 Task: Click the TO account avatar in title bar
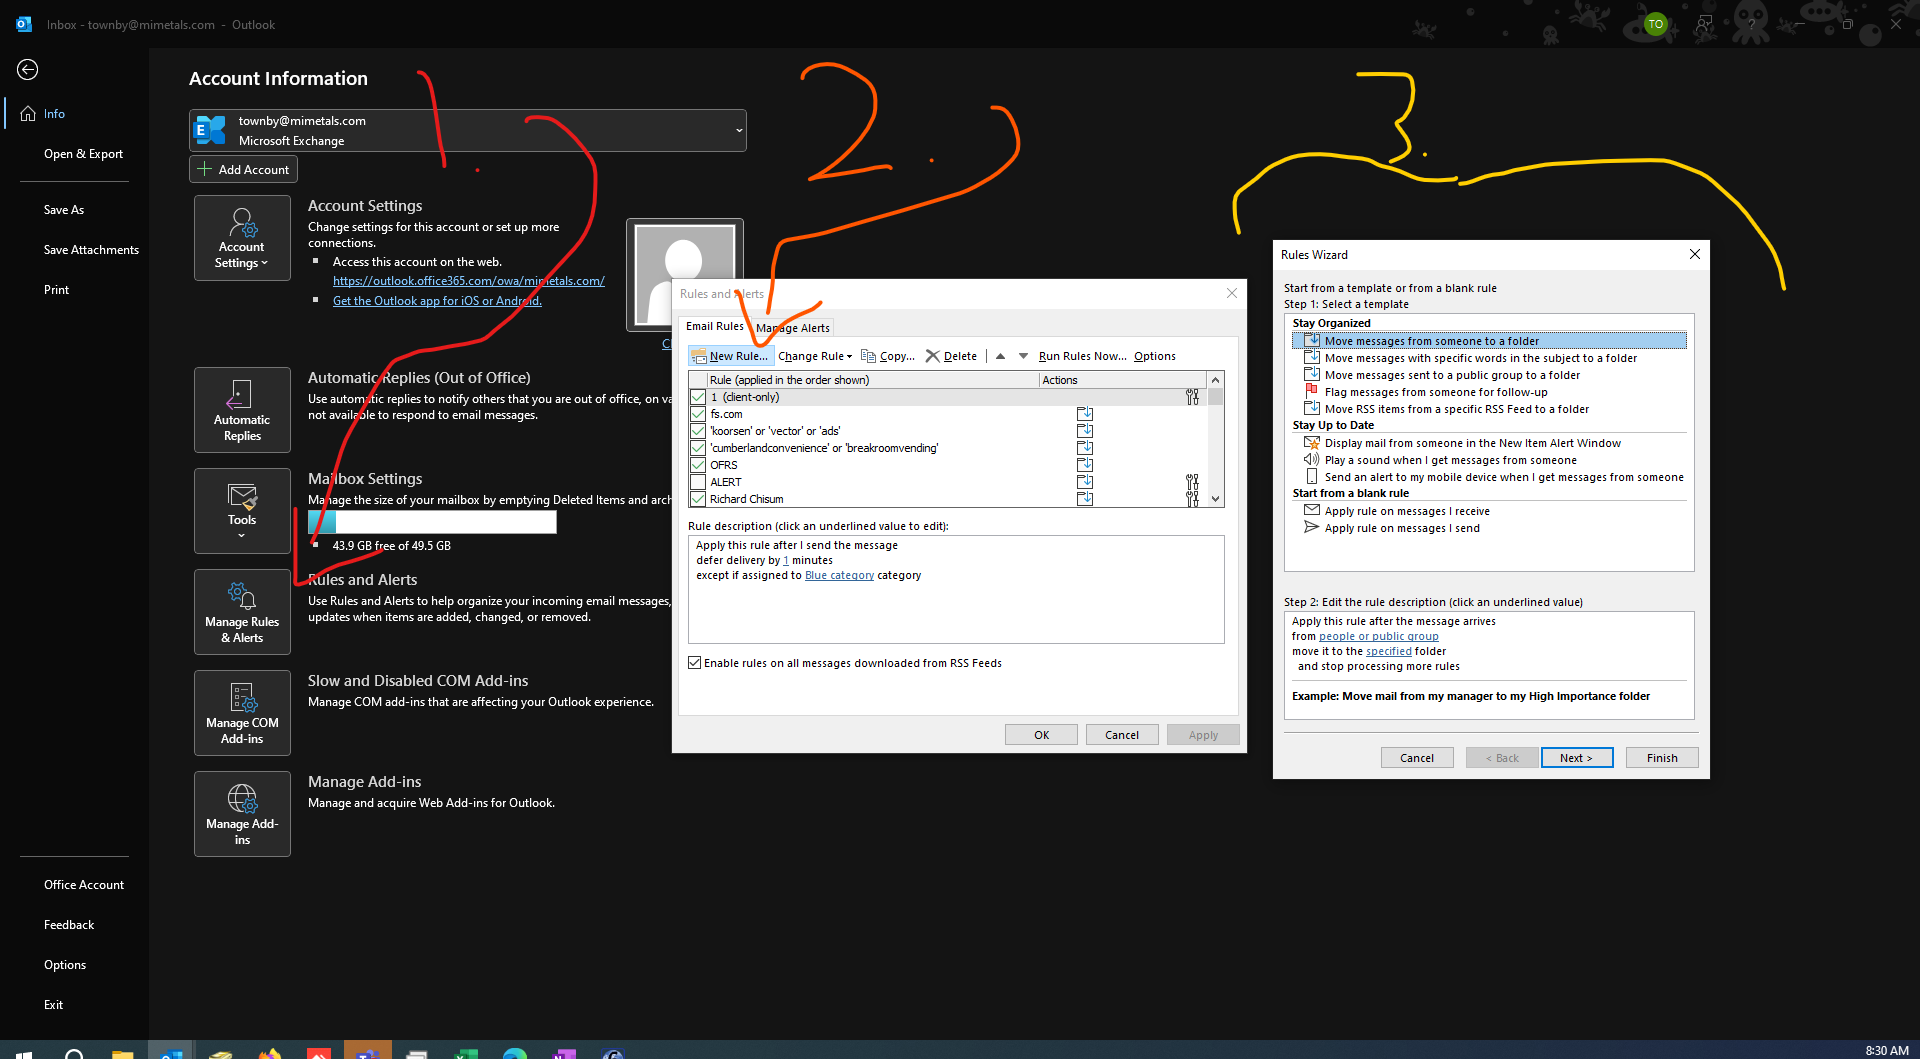1656,24
